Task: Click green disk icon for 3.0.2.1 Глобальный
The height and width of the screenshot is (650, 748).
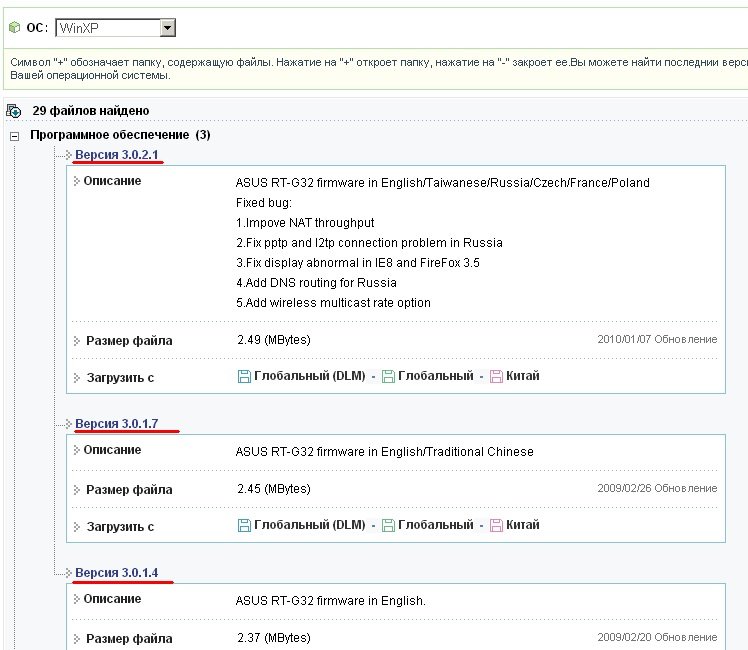Action: coord(388,377)
